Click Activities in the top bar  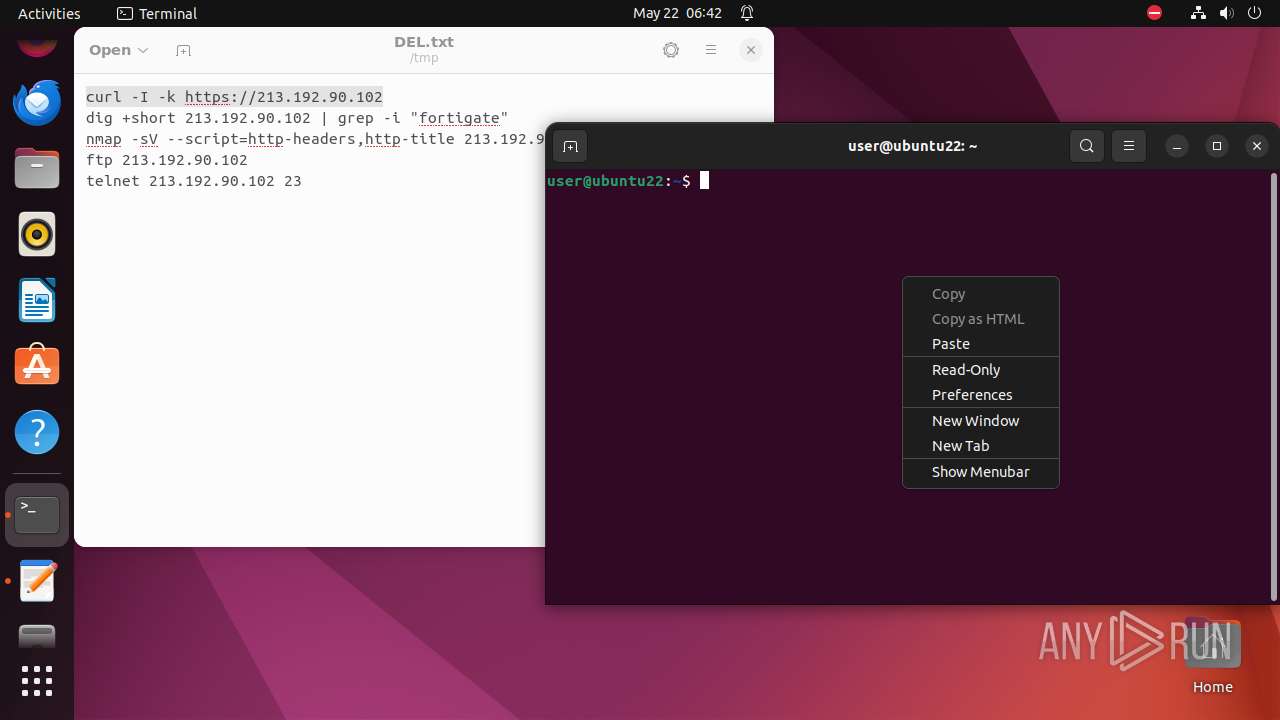(x=49, y=13)
